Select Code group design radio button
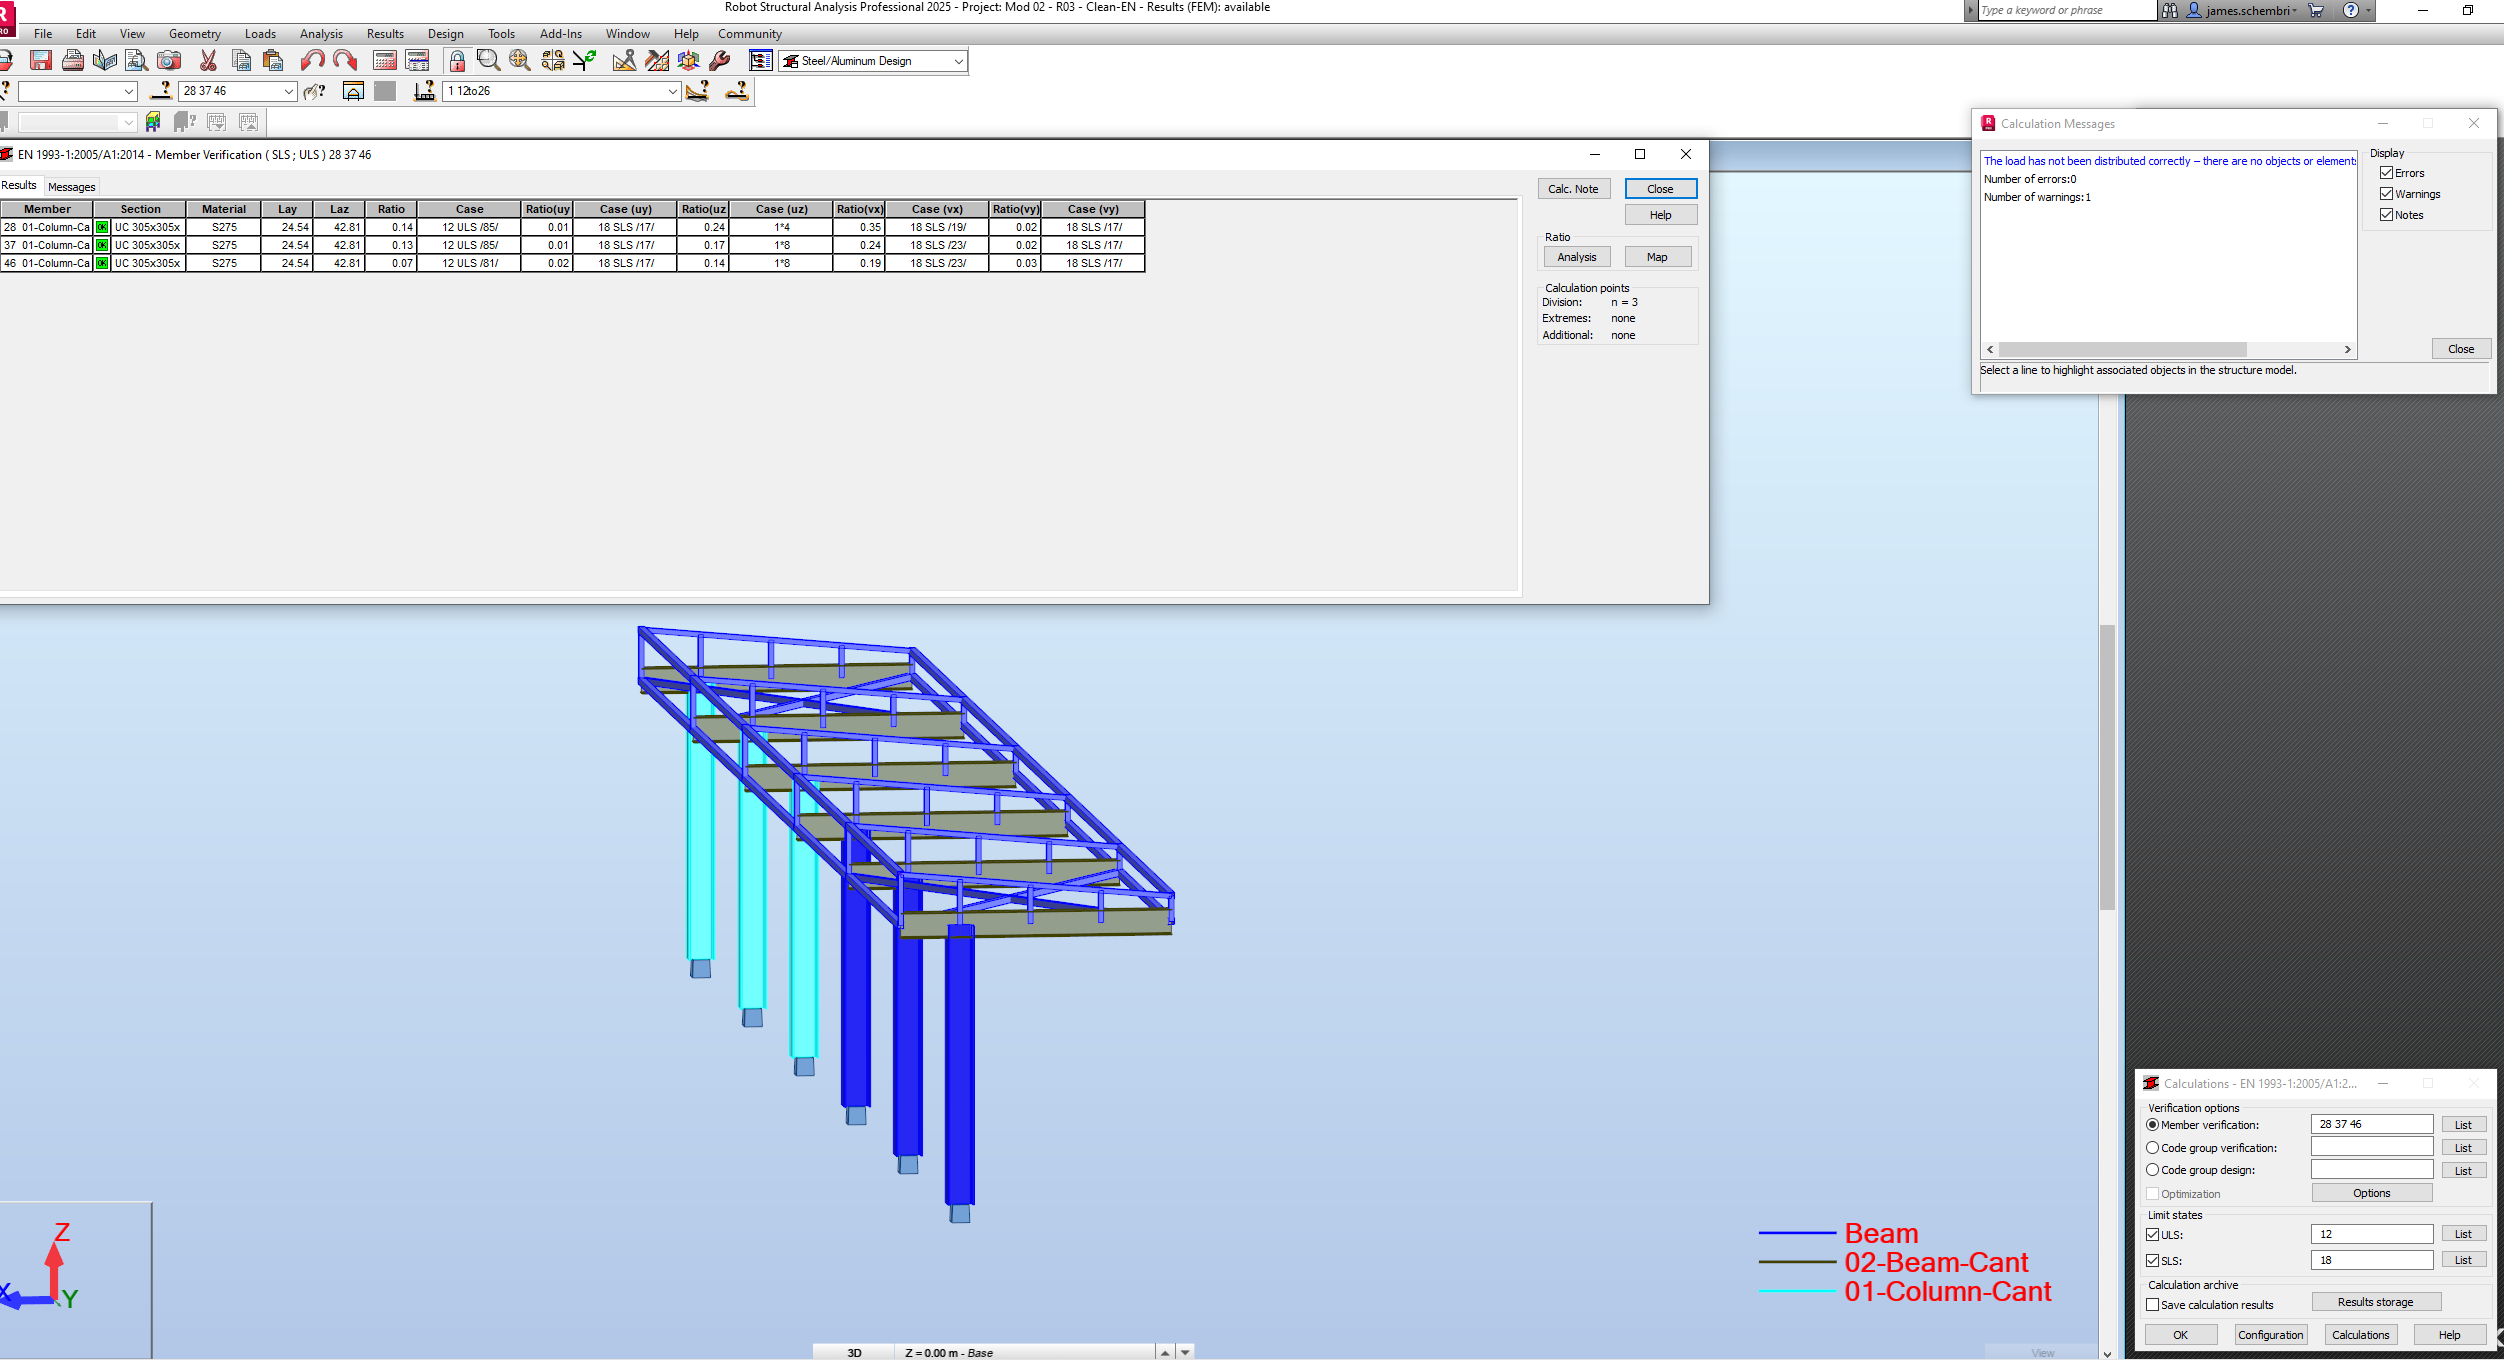Image resolution: width=2504 pixels, height=1360 pixels. (2152, 1170)
